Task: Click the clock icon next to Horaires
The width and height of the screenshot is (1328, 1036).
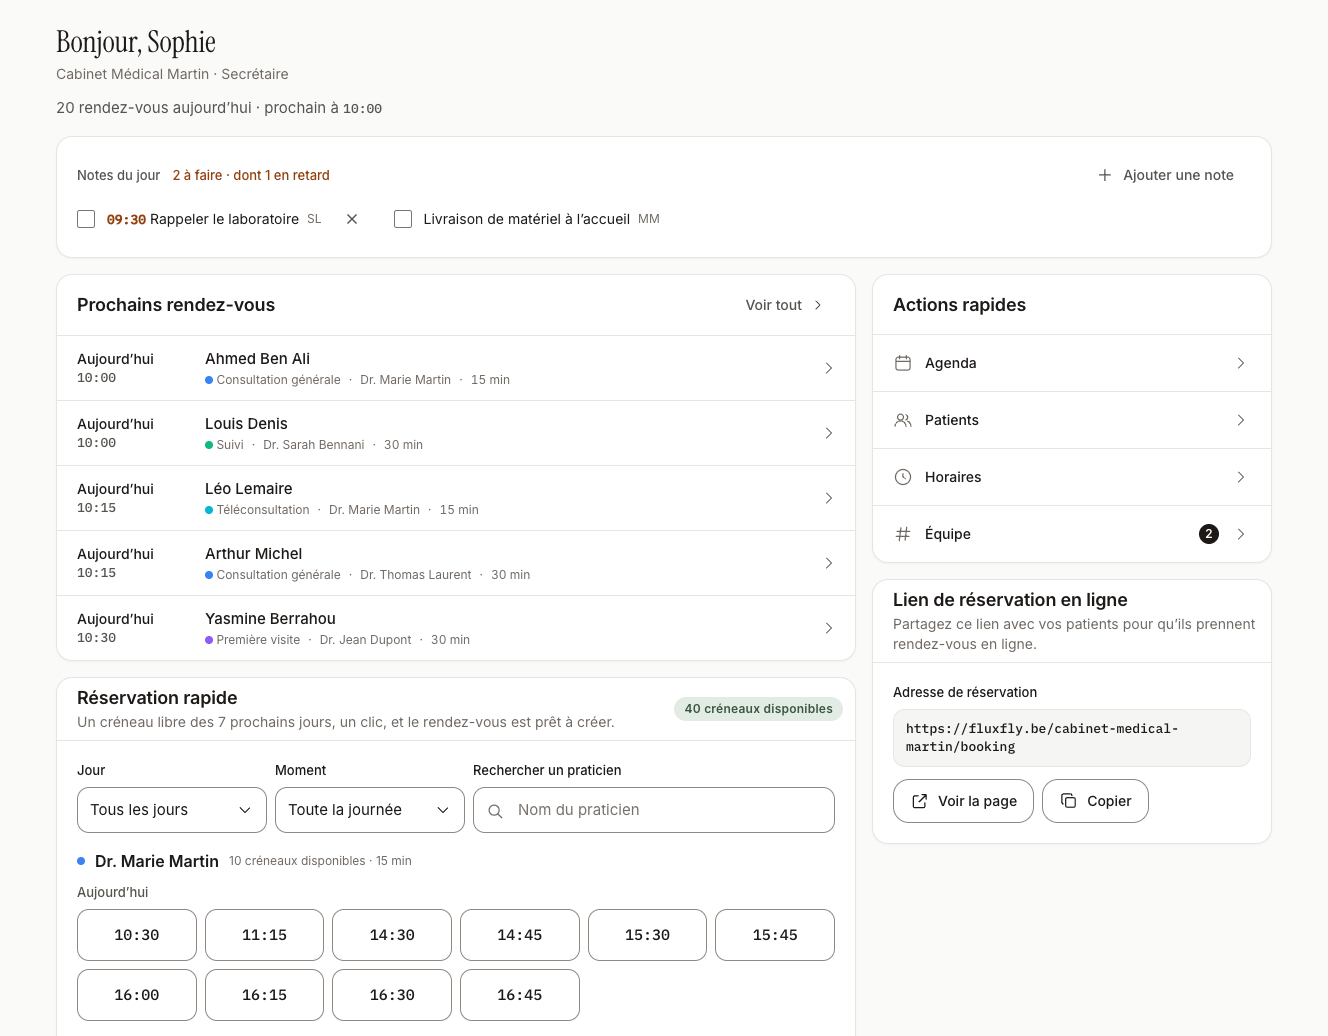Action: click(903, 477)
